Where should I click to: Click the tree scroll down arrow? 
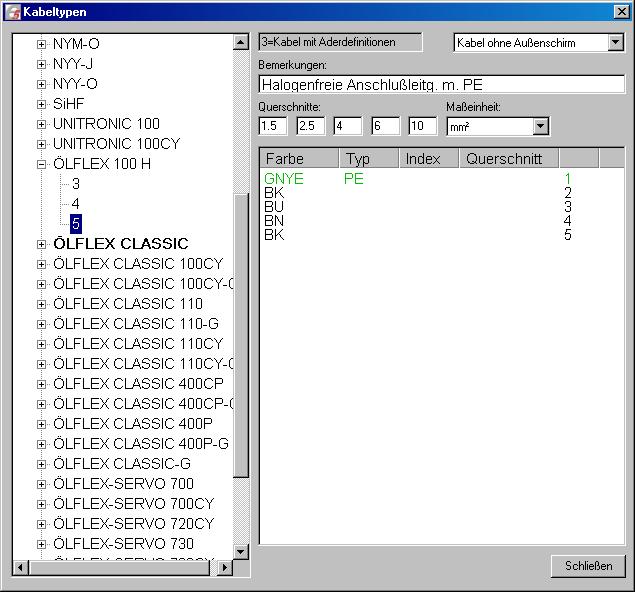(x=241, y=552)
